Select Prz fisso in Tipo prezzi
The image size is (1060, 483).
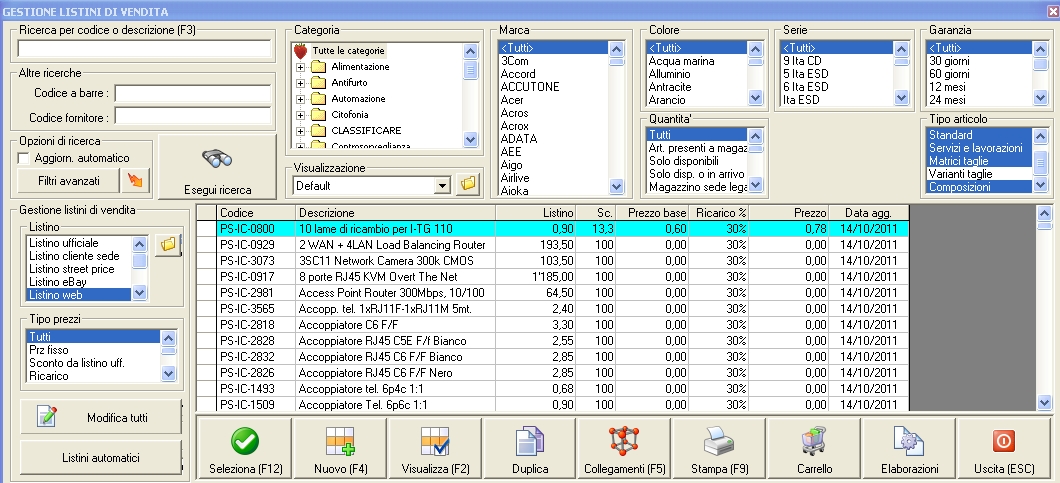(93, 350)
